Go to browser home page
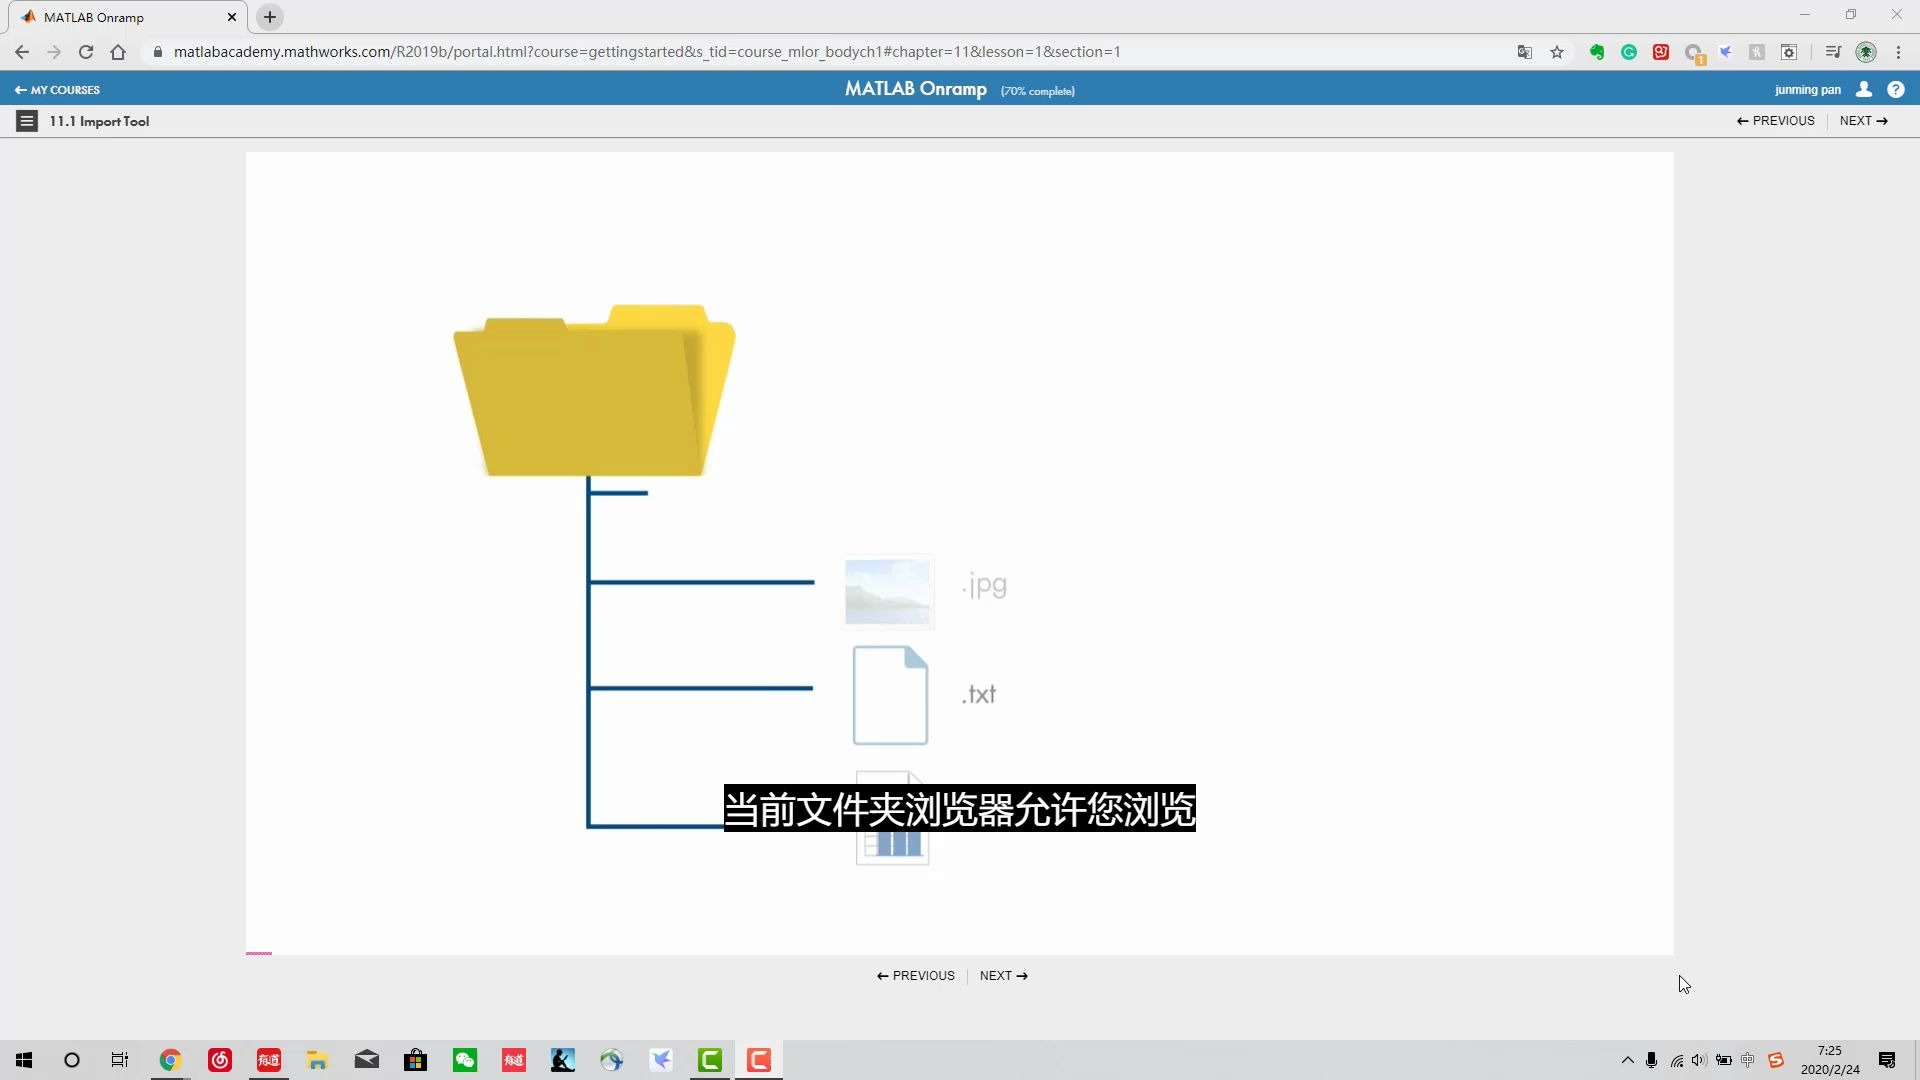 [118, 52]
